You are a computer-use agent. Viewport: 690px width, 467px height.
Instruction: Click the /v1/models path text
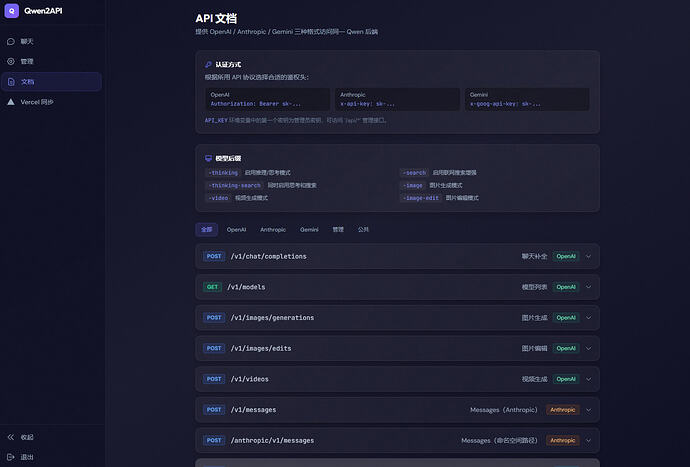point(246,287)
